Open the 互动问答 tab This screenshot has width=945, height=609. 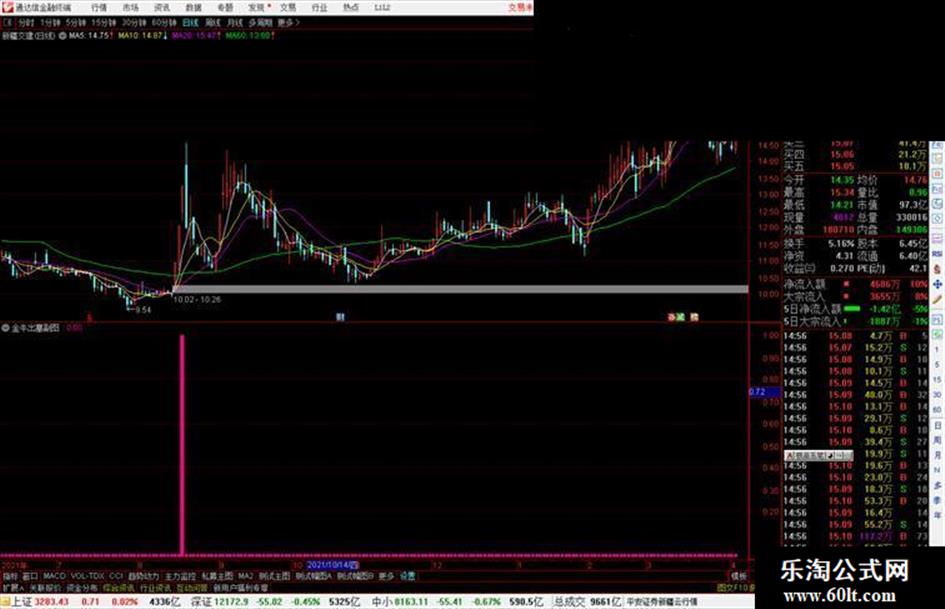click(x=192, y=587)
